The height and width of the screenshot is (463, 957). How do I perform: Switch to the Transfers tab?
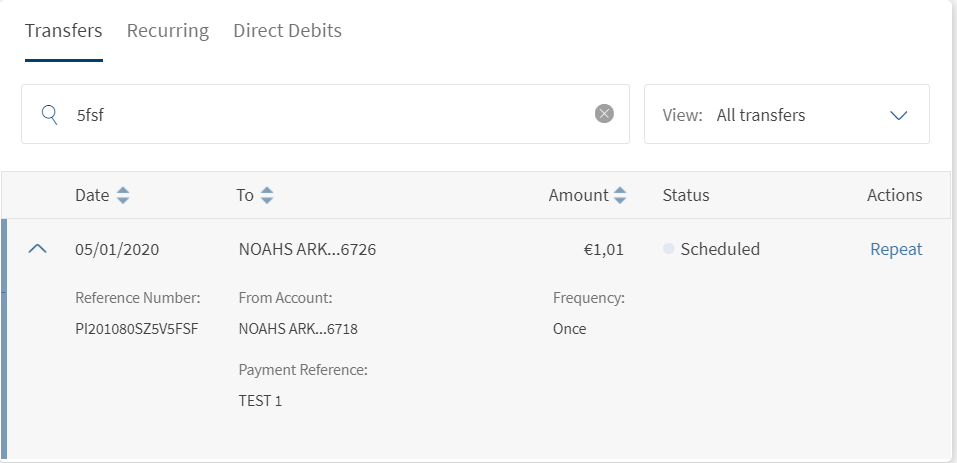point(64,31)
